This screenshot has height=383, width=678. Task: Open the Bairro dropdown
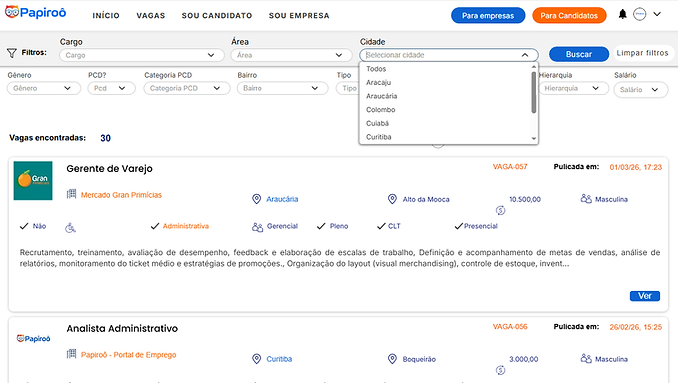(x=282, y=88)
